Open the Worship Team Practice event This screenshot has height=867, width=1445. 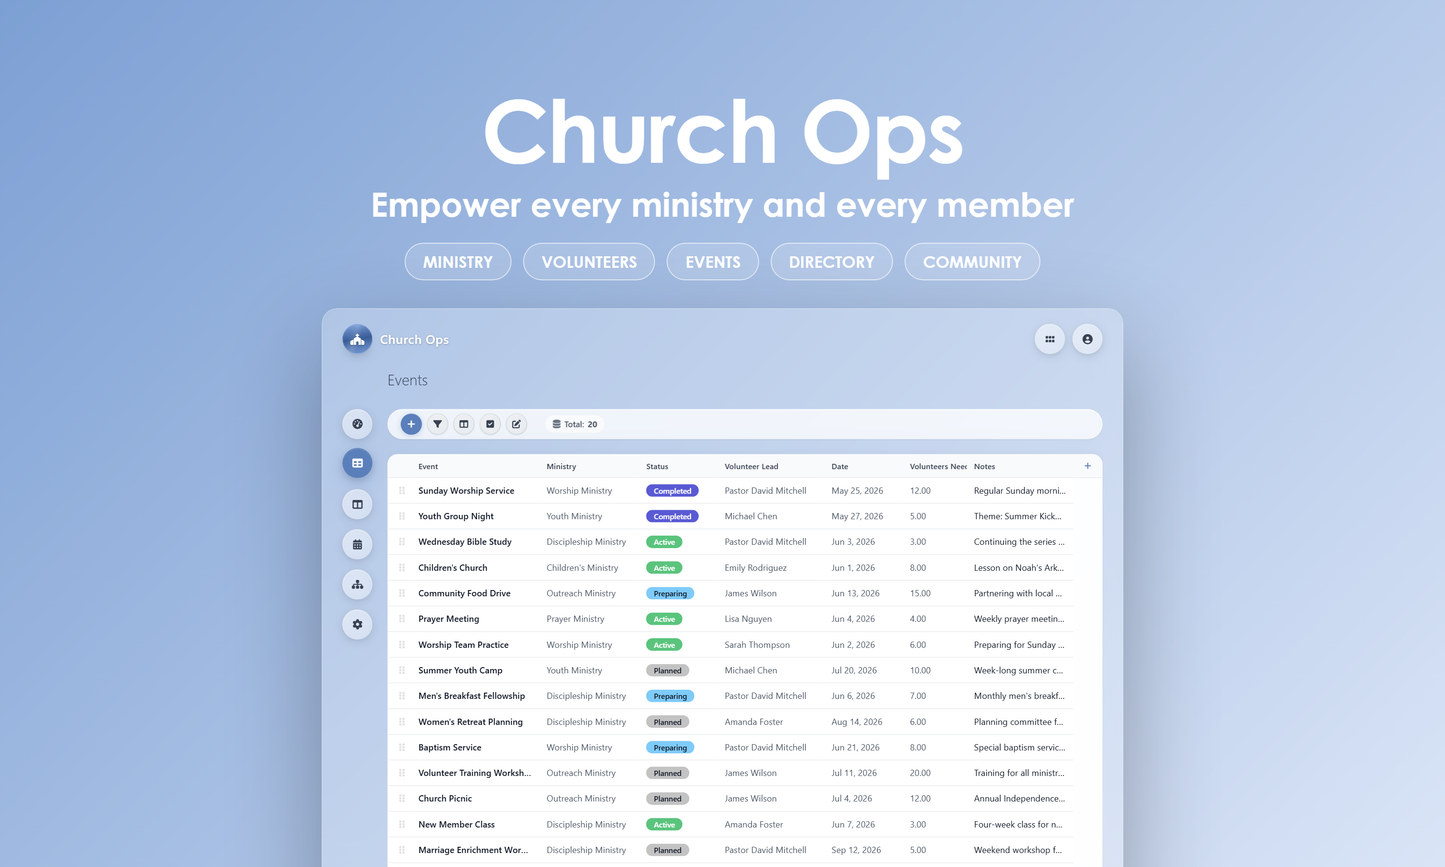click(463, 645)
